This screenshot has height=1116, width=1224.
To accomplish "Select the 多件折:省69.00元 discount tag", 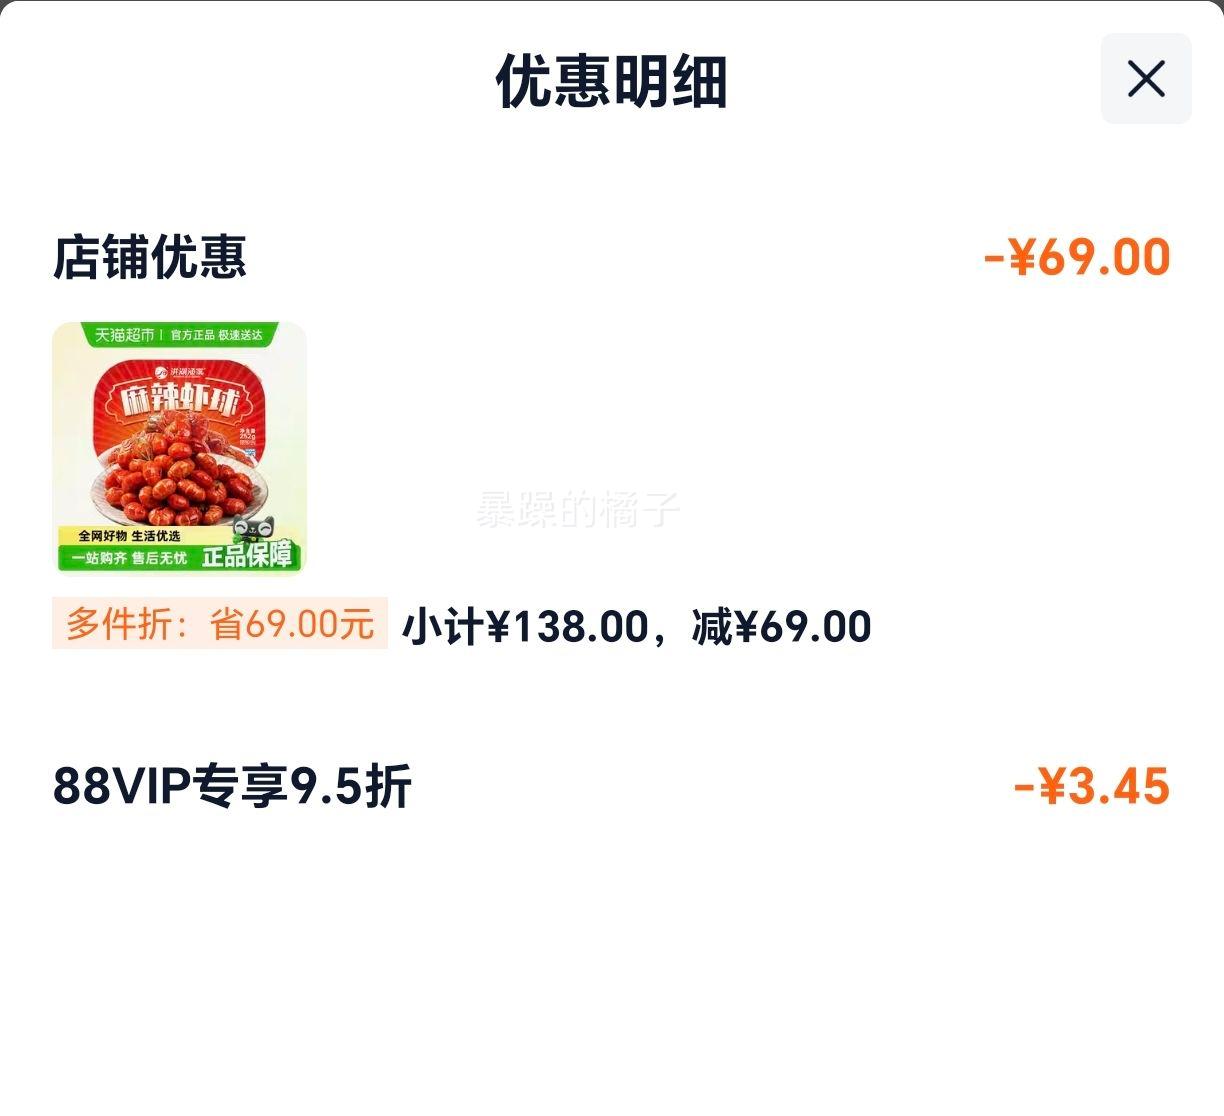I will [x=220, y=624].
